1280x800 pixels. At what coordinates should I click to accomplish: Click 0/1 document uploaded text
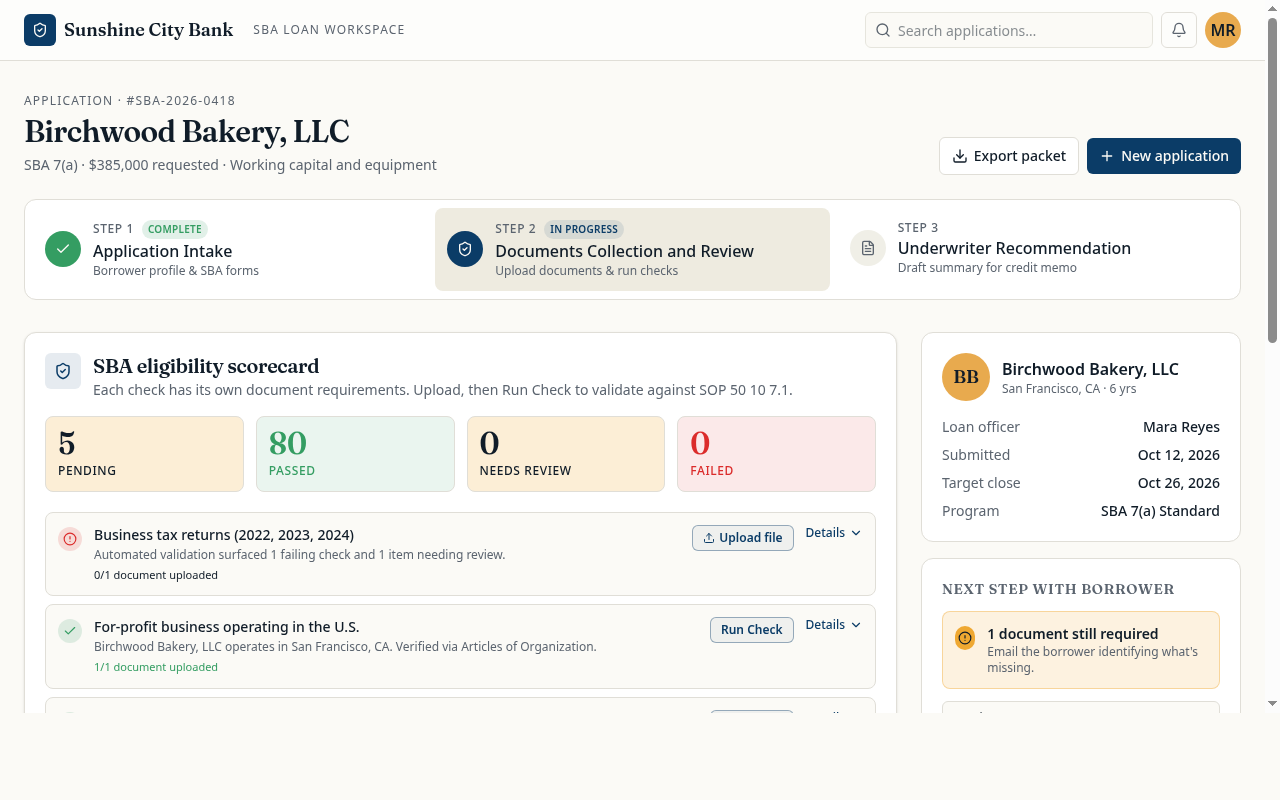156,575
